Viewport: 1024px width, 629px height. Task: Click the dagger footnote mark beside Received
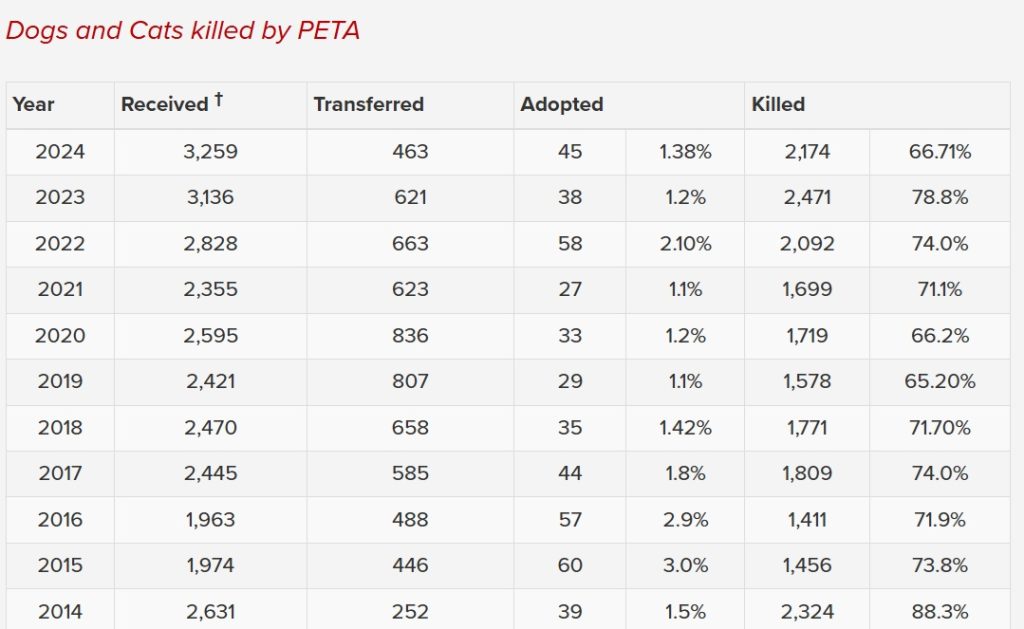click(x=218, y=100)
